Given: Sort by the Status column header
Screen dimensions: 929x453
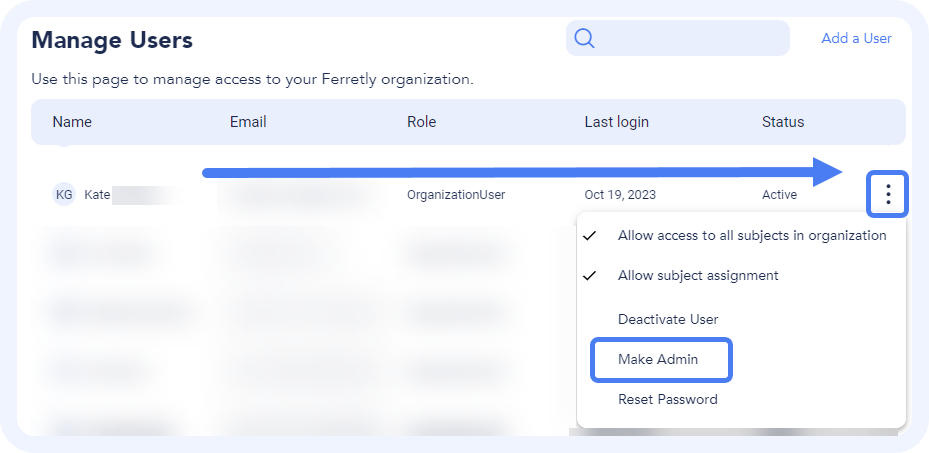Looking at the screenshot, I should point(783,123).
